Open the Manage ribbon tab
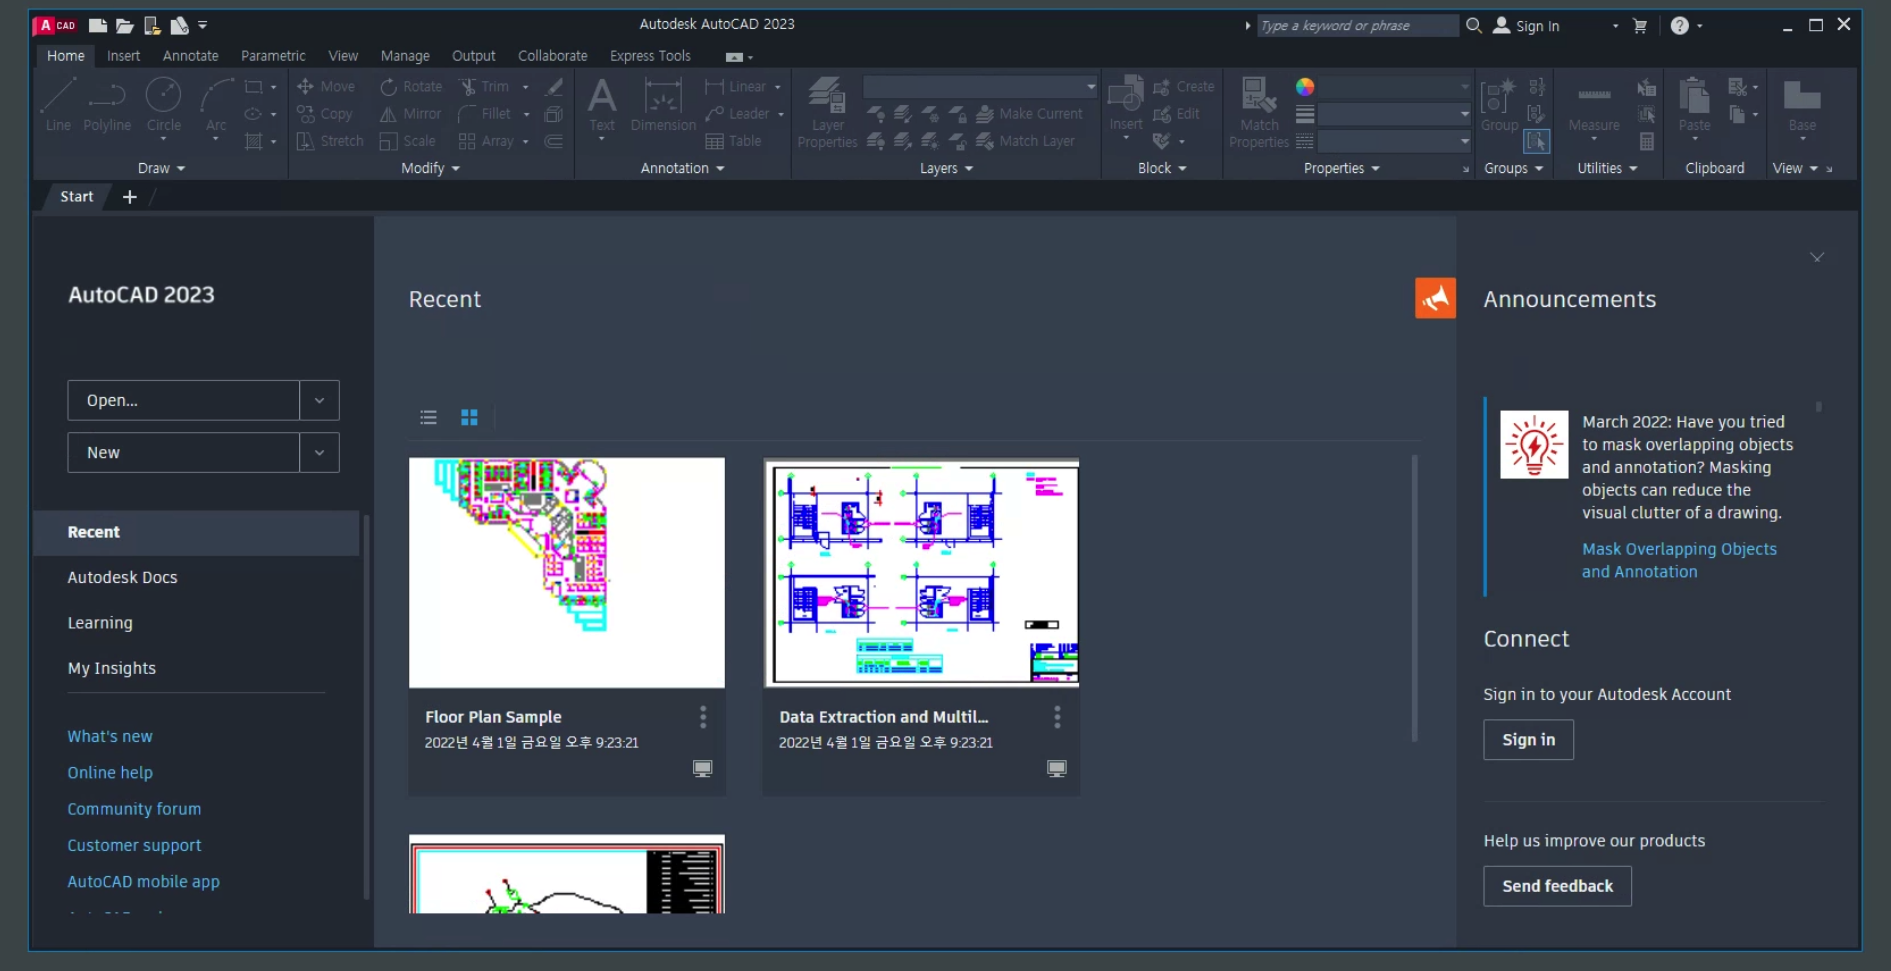This screenshot has width=1891, height=971. 405,56
